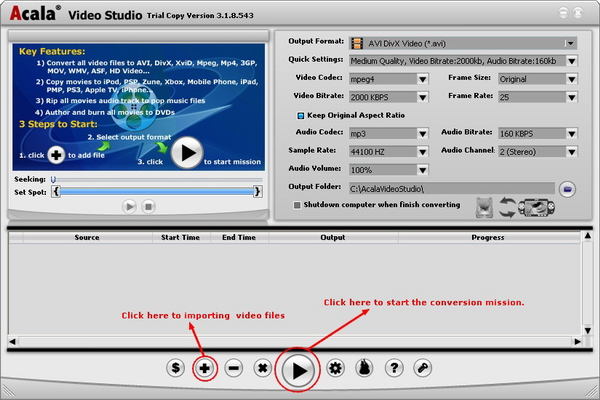The width and height of the screenshot is (600, 400).
Task: Click the file list scroll up arrow
Action: pos(588,236)
